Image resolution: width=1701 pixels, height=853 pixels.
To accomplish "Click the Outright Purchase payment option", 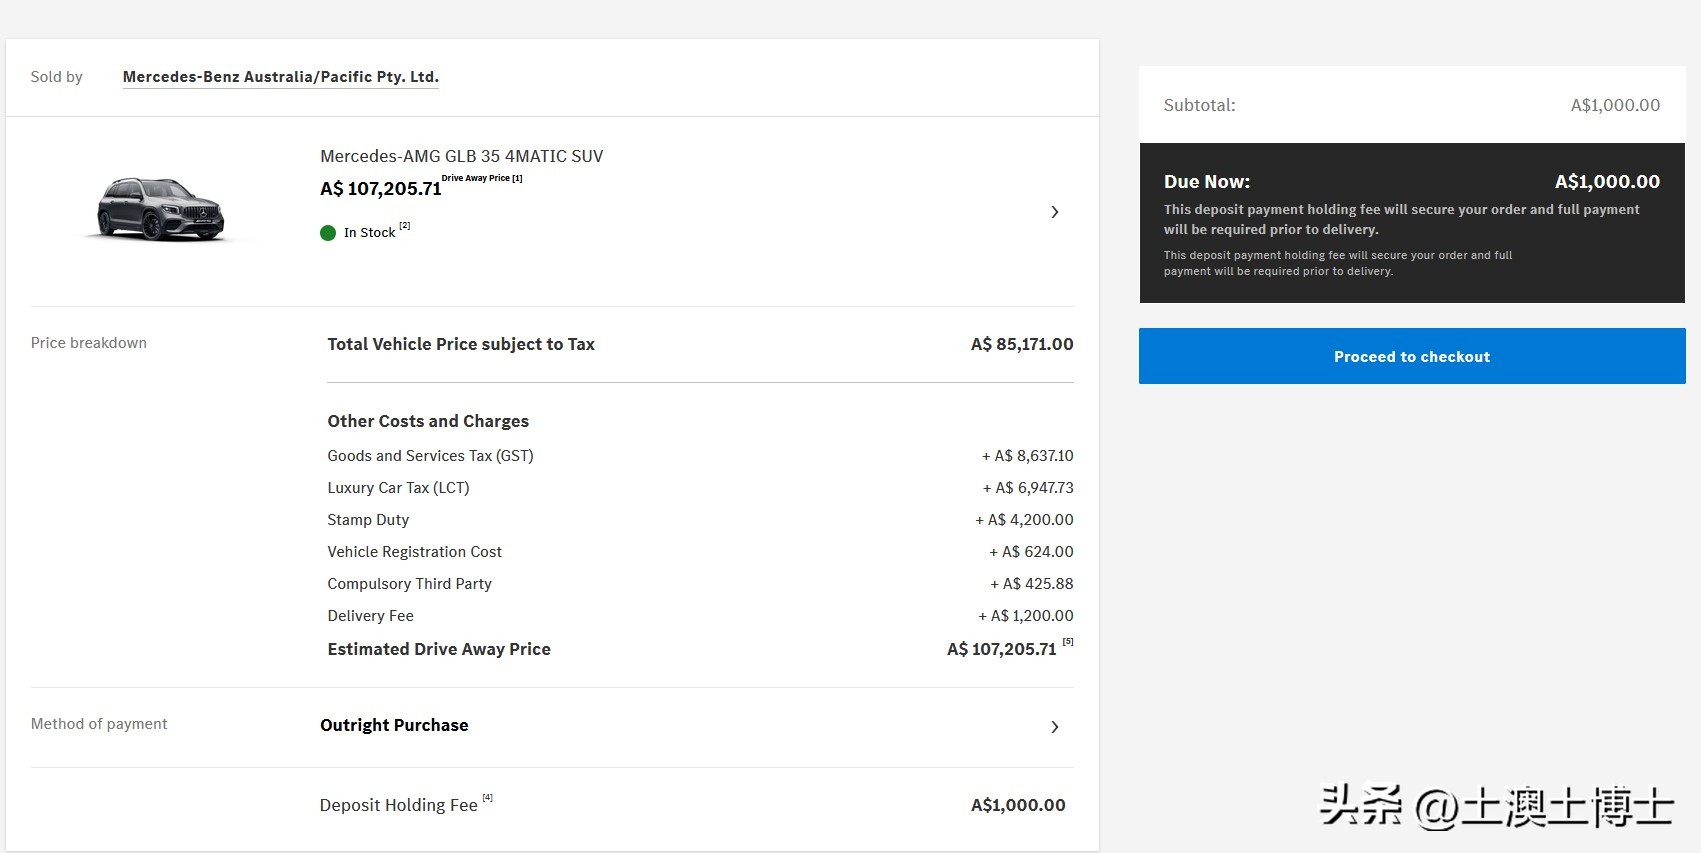I will point(394,725).
